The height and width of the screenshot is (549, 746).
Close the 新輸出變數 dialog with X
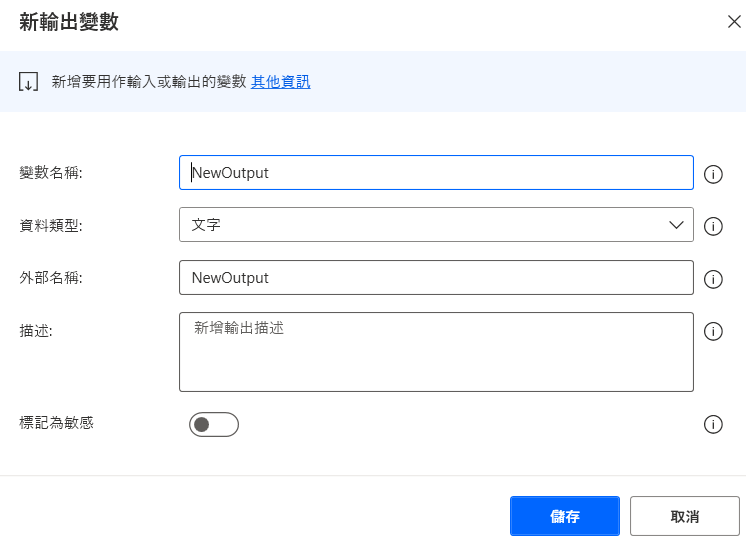point(734,21)
